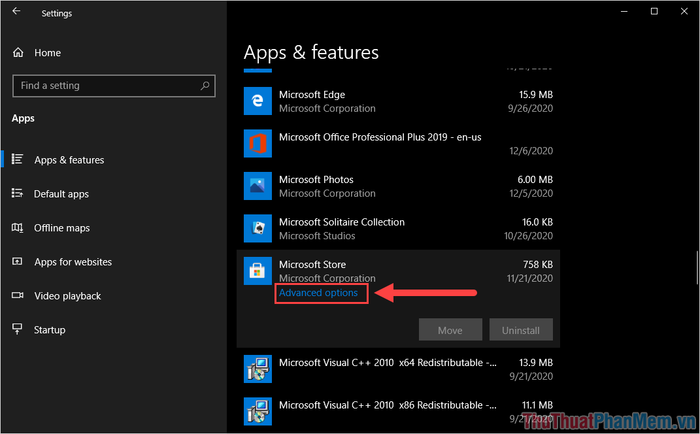
Task: Click the Microsoft Office app icon
Action: click(x=258, y=143)
